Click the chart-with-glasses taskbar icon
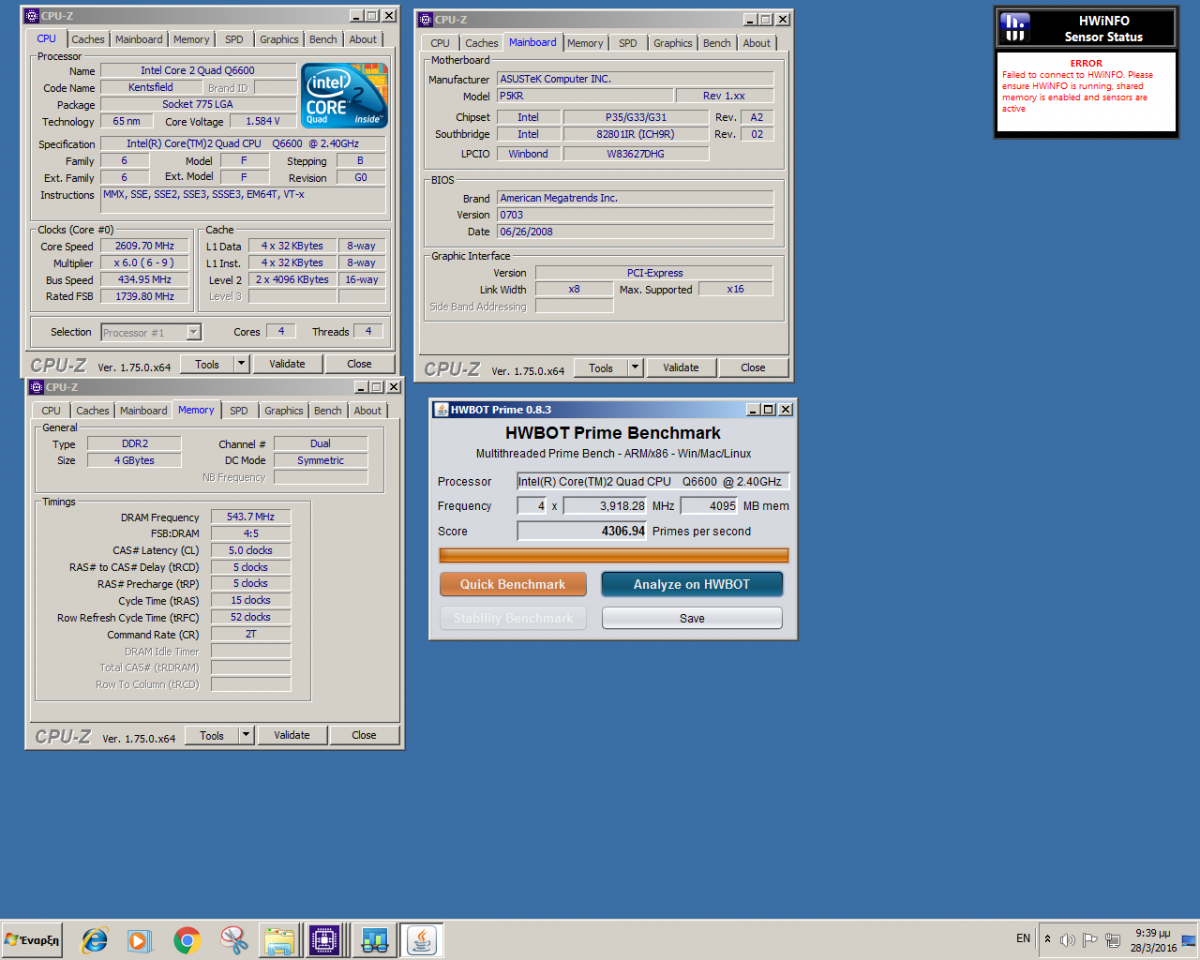The height and width of the screenshot is (960, 1200). 374,940
